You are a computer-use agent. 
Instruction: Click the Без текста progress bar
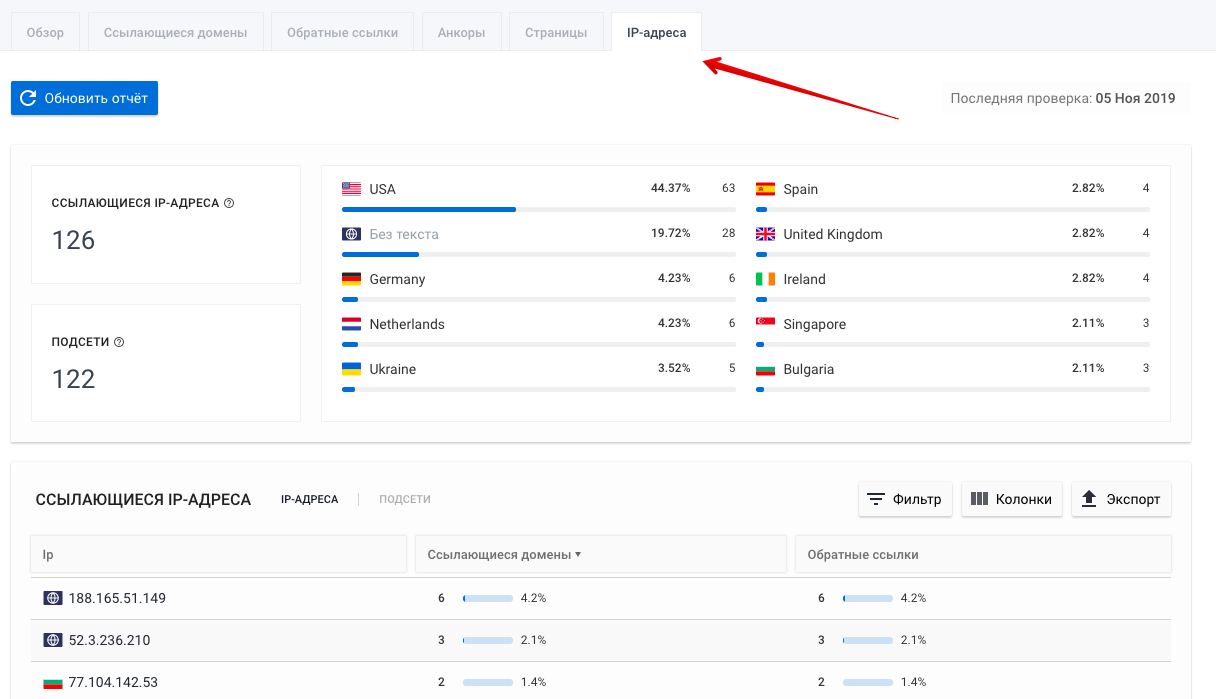(539, 255)
